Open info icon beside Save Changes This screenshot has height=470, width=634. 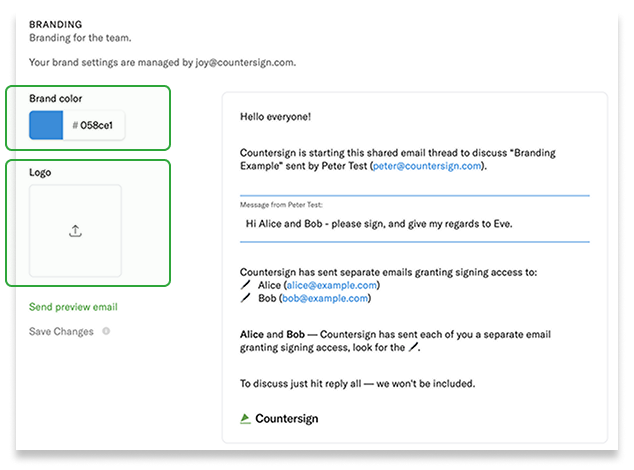click(106, 331)
